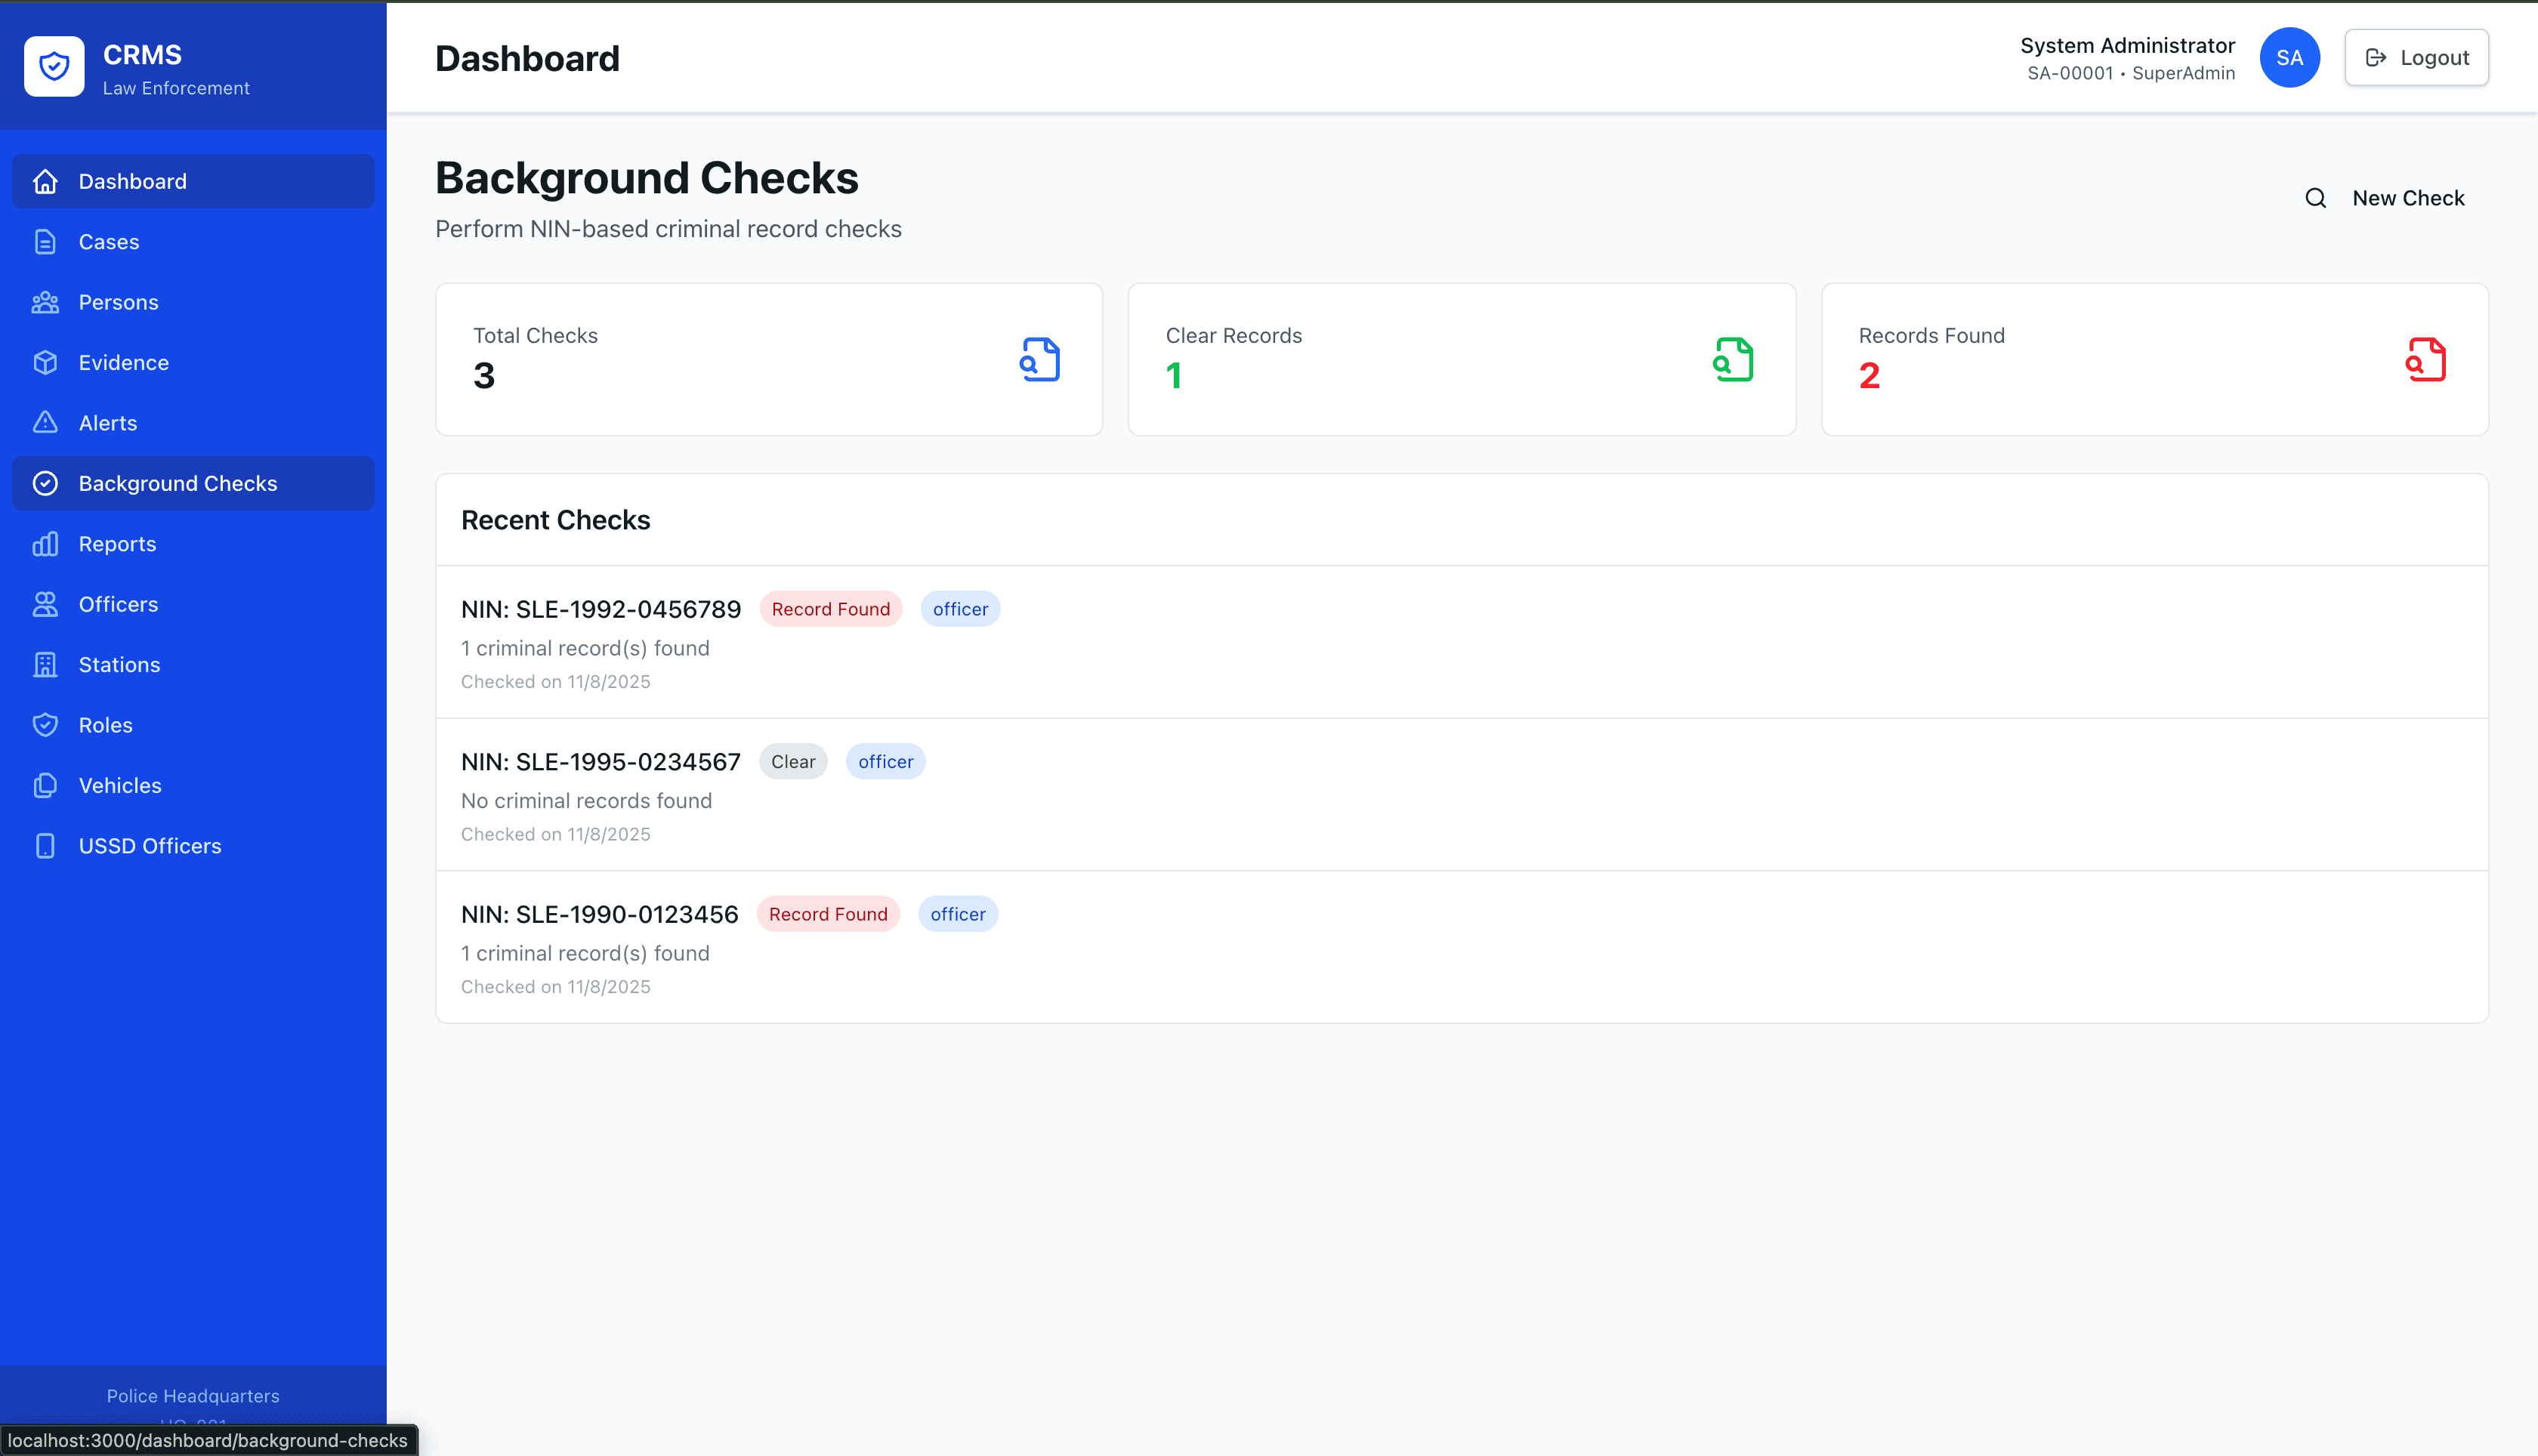Click Record Found badge on SLE-1990-0123456
Screen dimensions: 2538x1456
(x=828, y=914)
